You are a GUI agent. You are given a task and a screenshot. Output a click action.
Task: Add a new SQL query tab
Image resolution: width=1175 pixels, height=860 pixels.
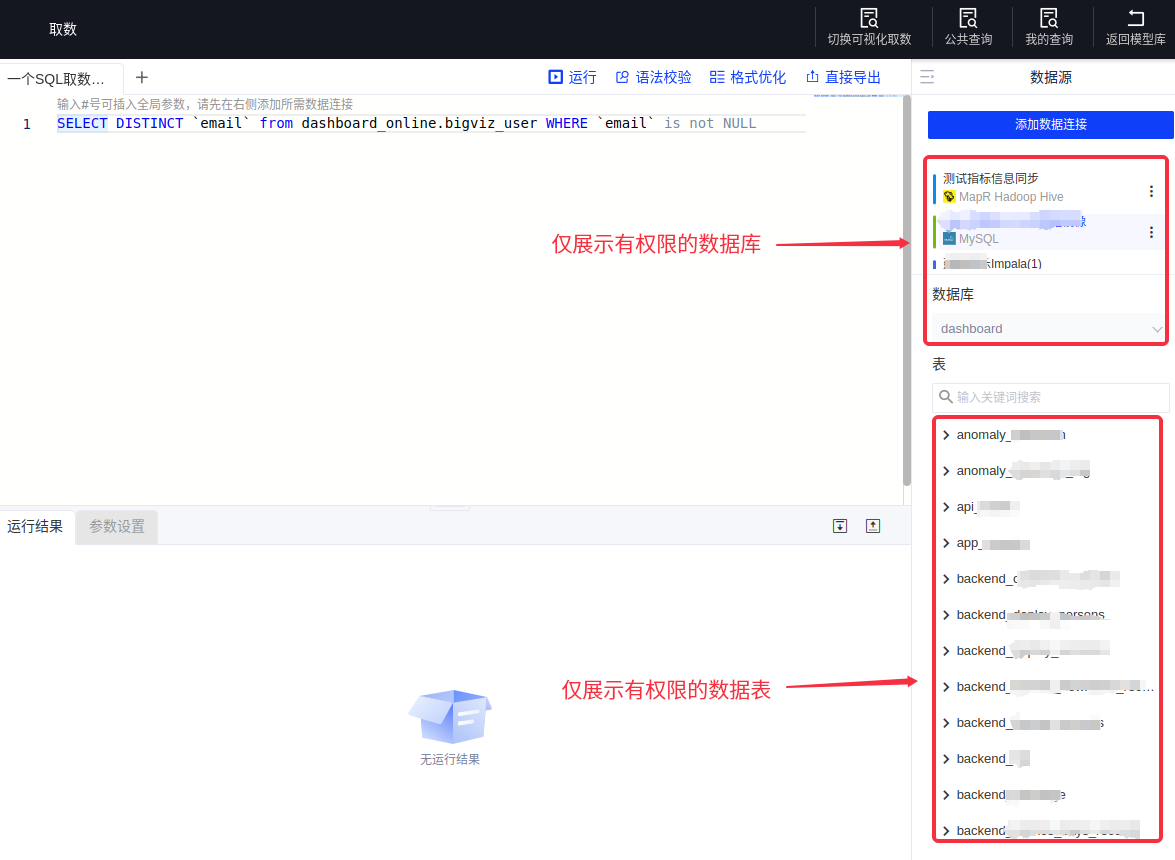(x=142, y=77)
